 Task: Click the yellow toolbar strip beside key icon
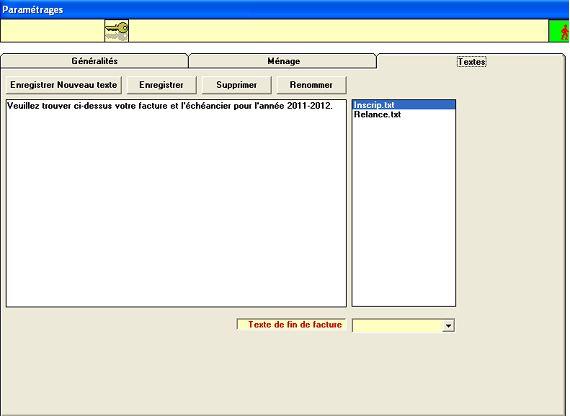pyautogui.click(x=338, y=31)
